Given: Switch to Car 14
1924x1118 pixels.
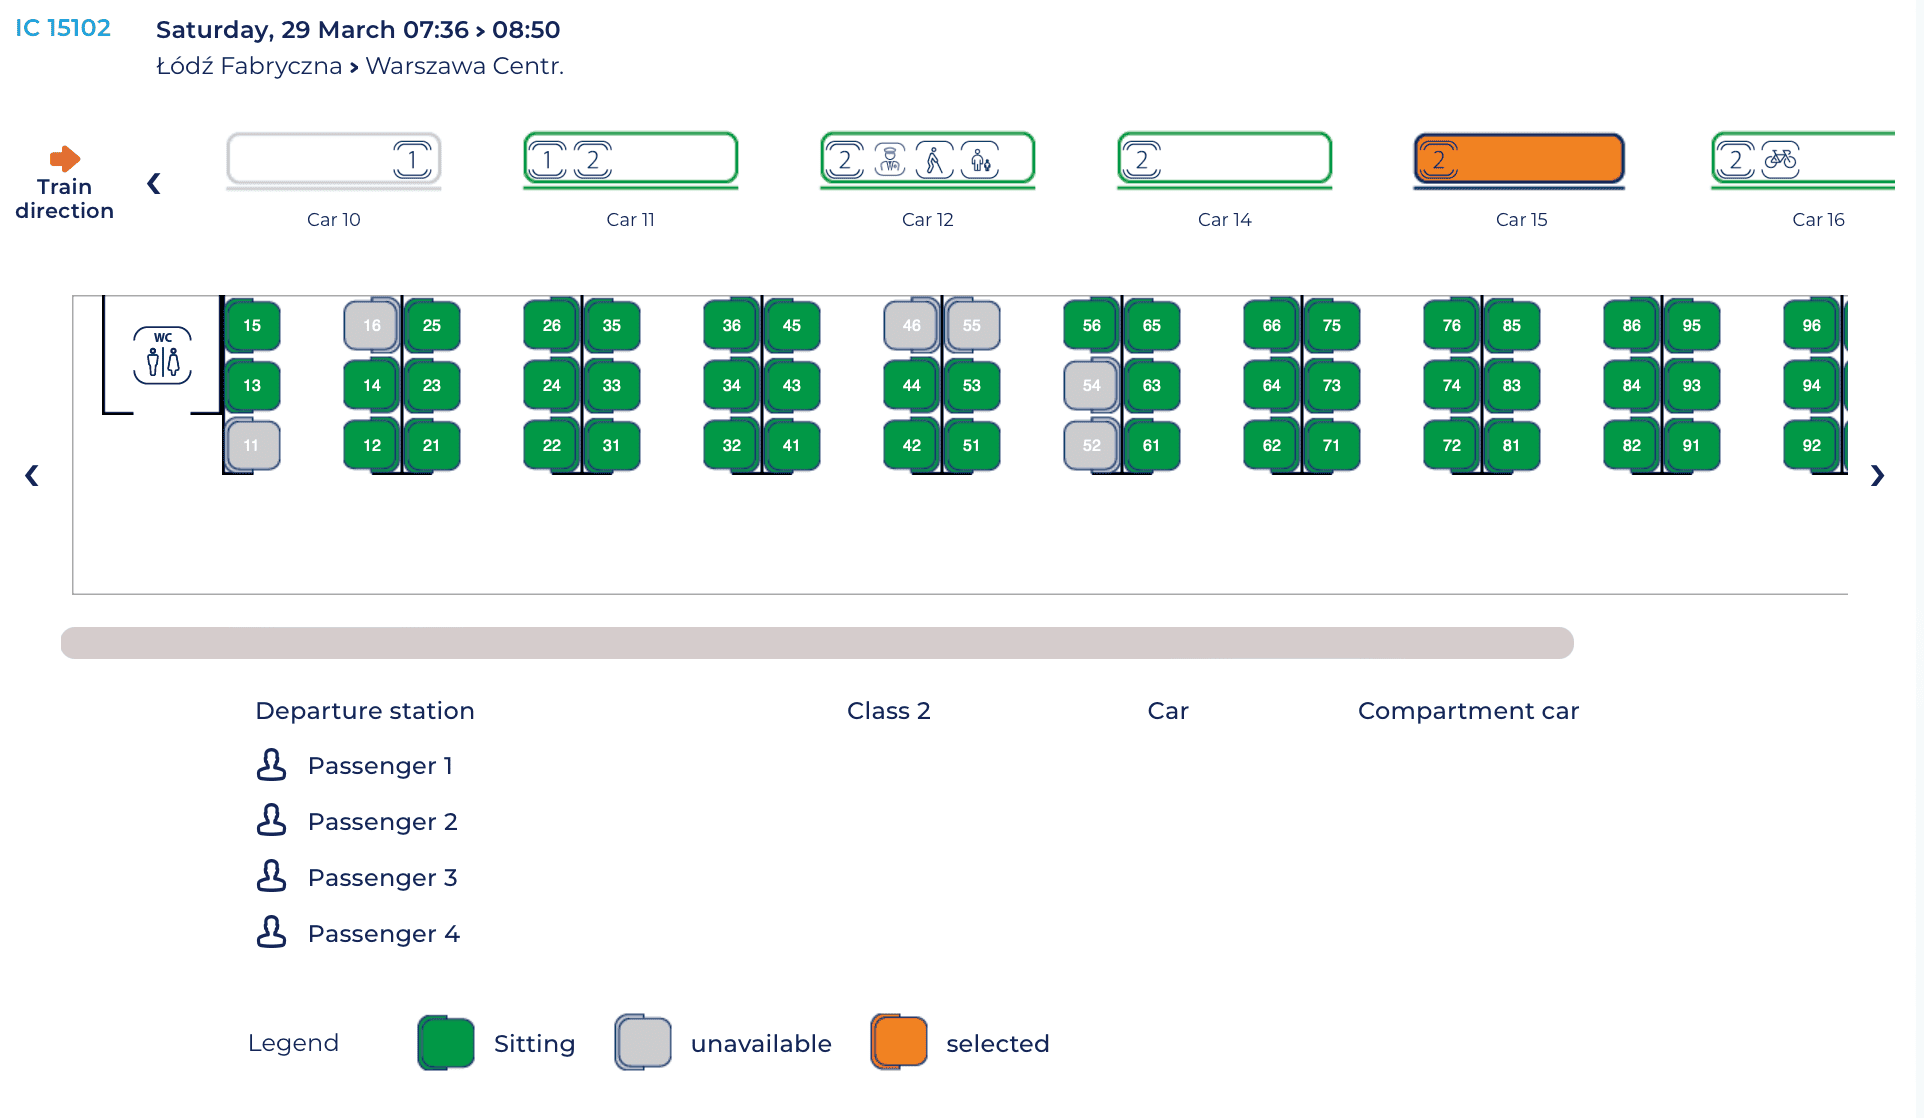Looking at the screenshot, I should [1224, 160].
